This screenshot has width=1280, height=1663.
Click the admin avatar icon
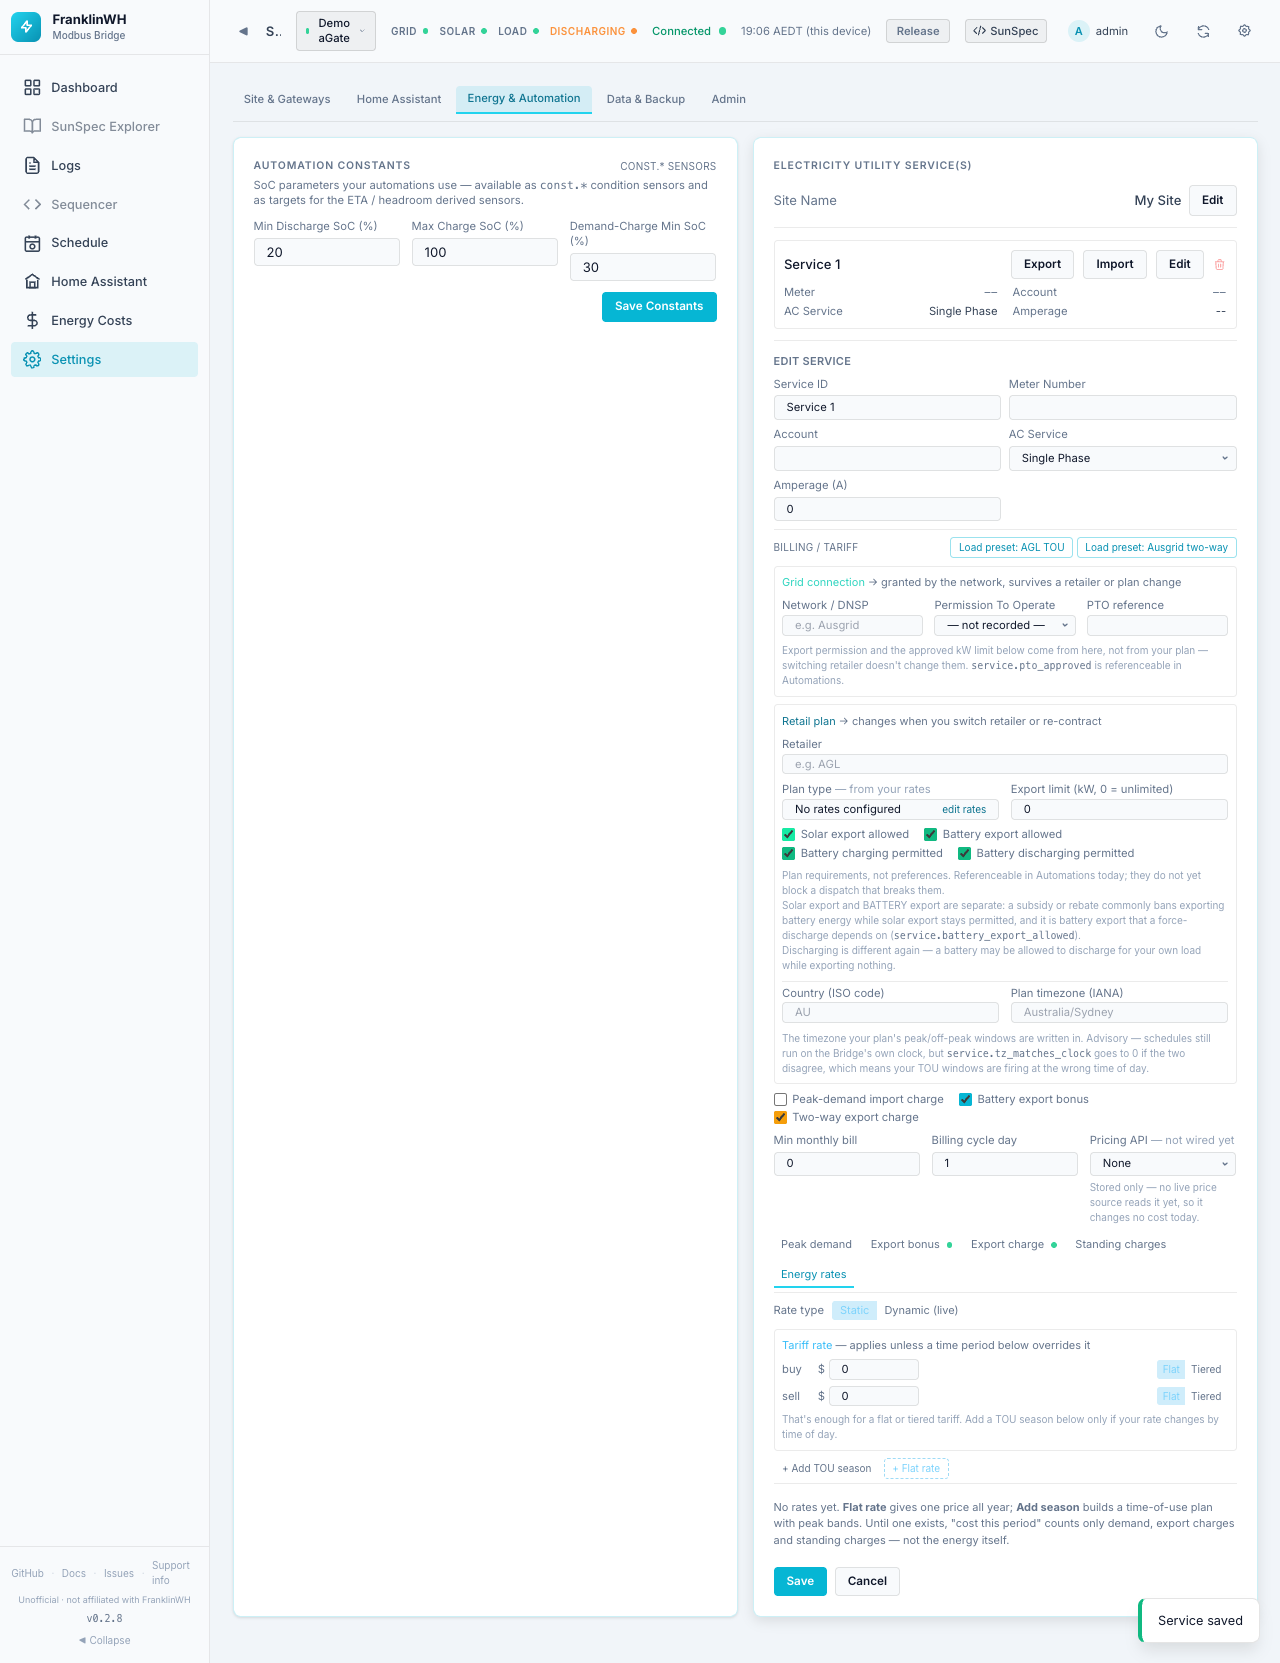[x=1078, y=31]
